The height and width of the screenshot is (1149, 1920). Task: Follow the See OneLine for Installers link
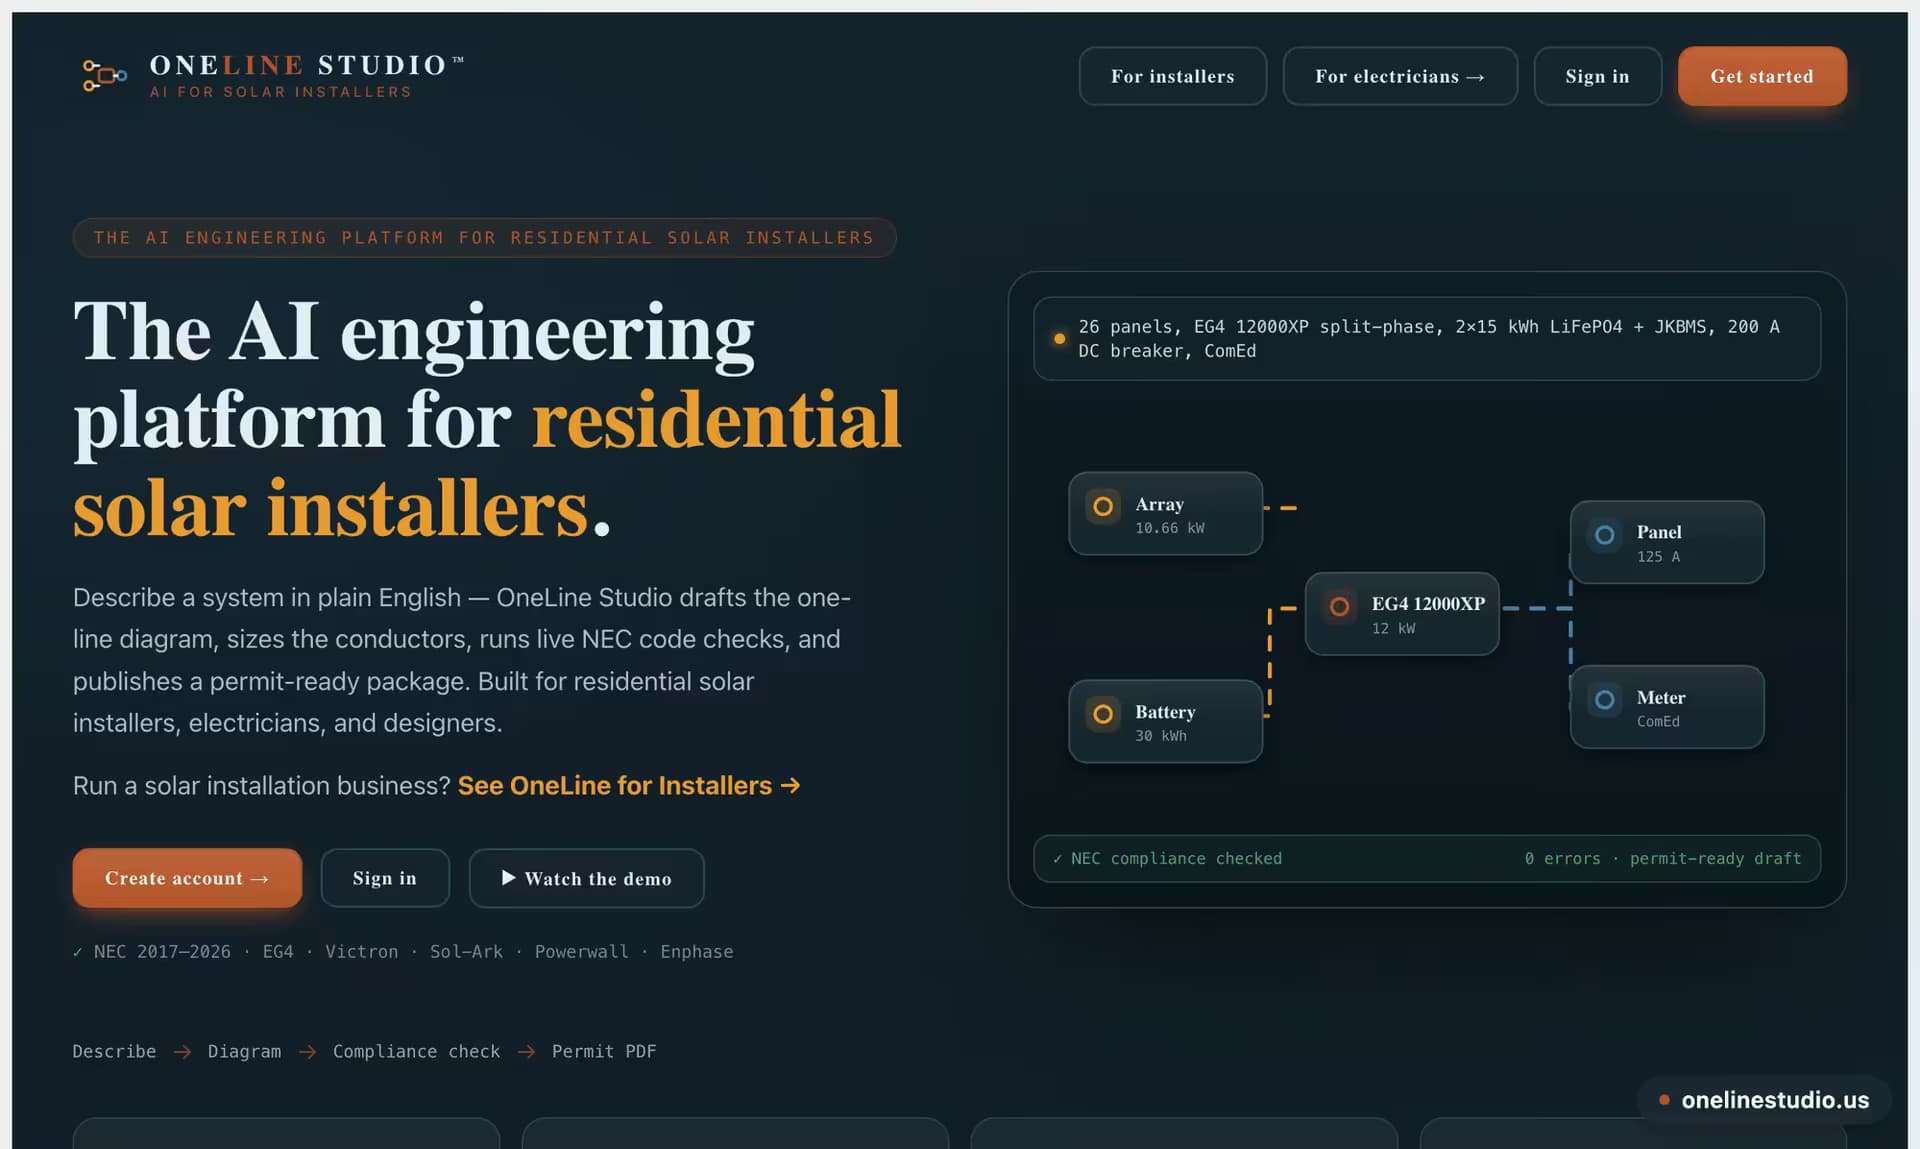629,786
